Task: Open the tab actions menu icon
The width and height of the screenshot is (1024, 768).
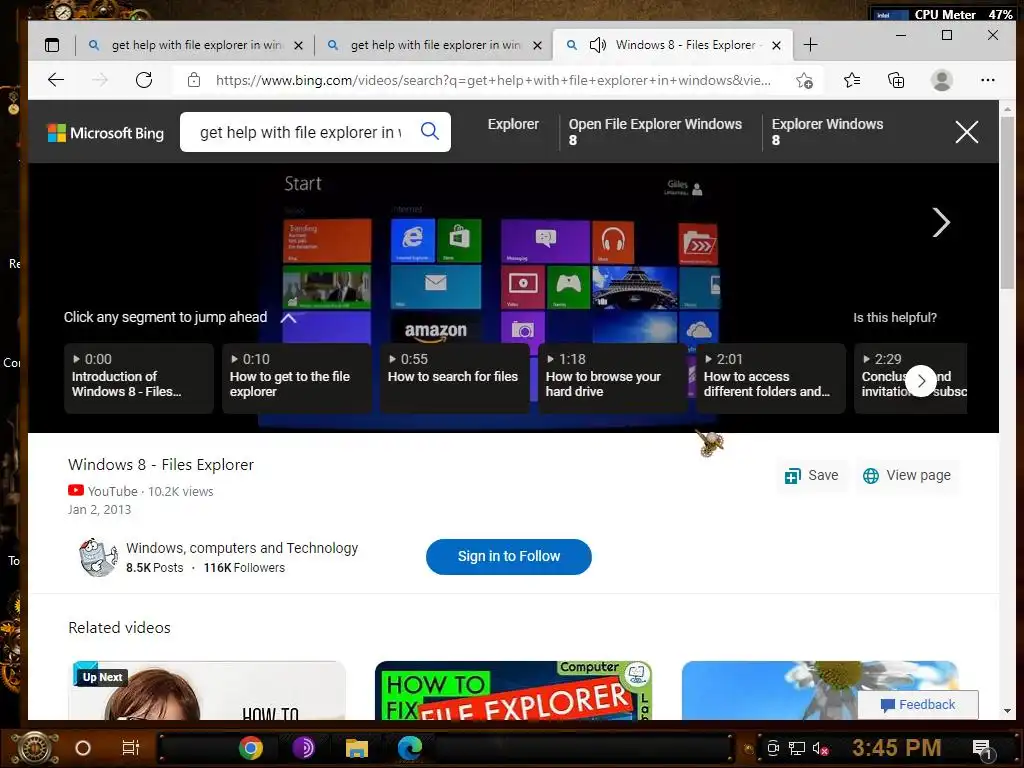Action: [52, 45]
